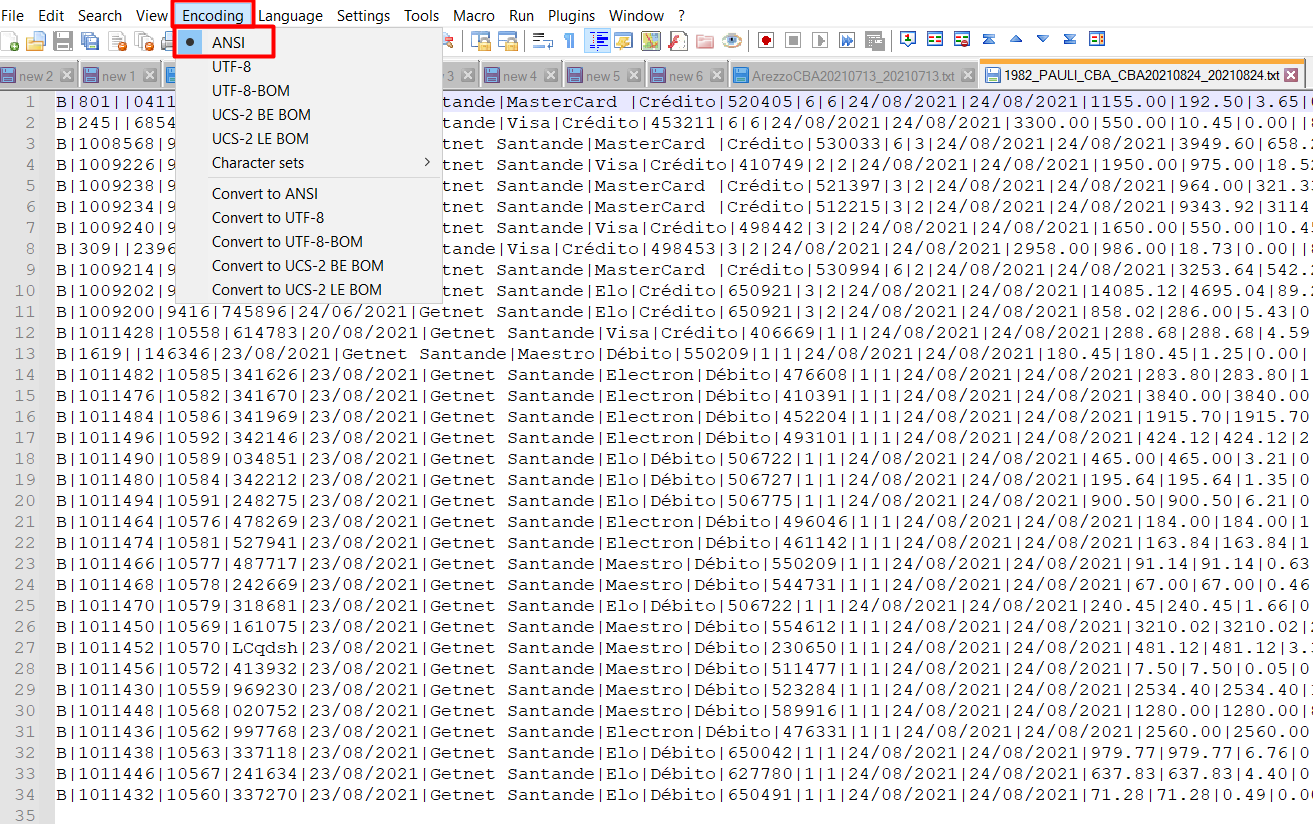
Task: Switch to the new 2 tab
Action: [x=37, y=76]
